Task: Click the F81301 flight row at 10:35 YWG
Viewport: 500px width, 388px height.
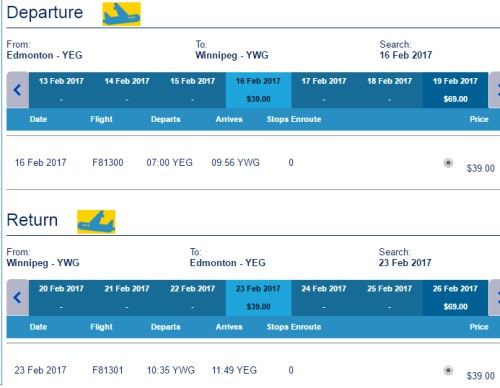Action: click(x=253, y=370)
